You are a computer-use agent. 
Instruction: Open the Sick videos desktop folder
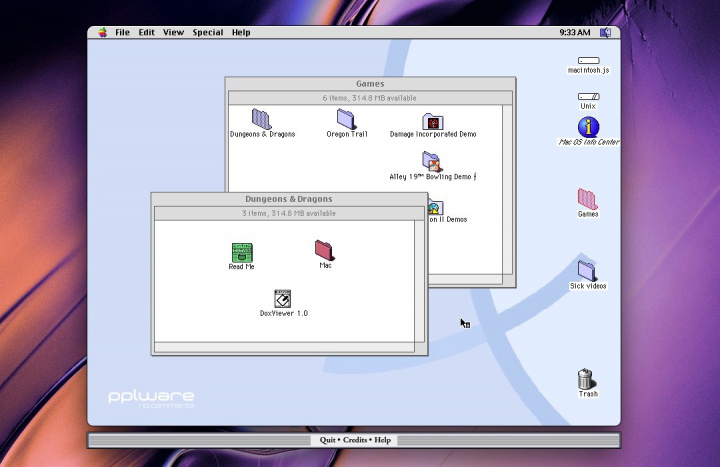click(587, 270)
